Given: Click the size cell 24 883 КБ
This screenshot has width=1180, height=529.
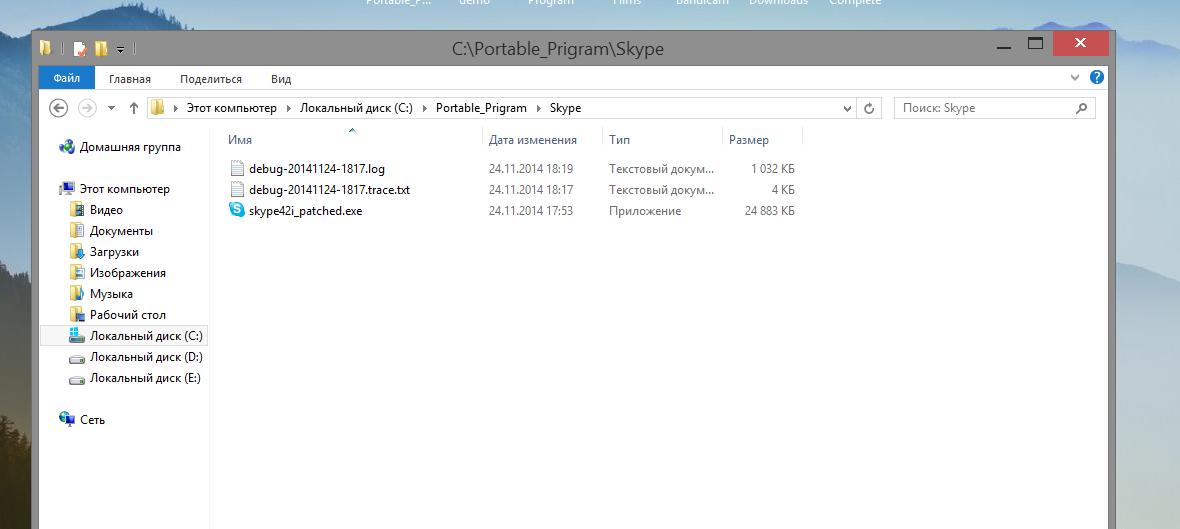Looking at the screenshot, I should (770, 211).
